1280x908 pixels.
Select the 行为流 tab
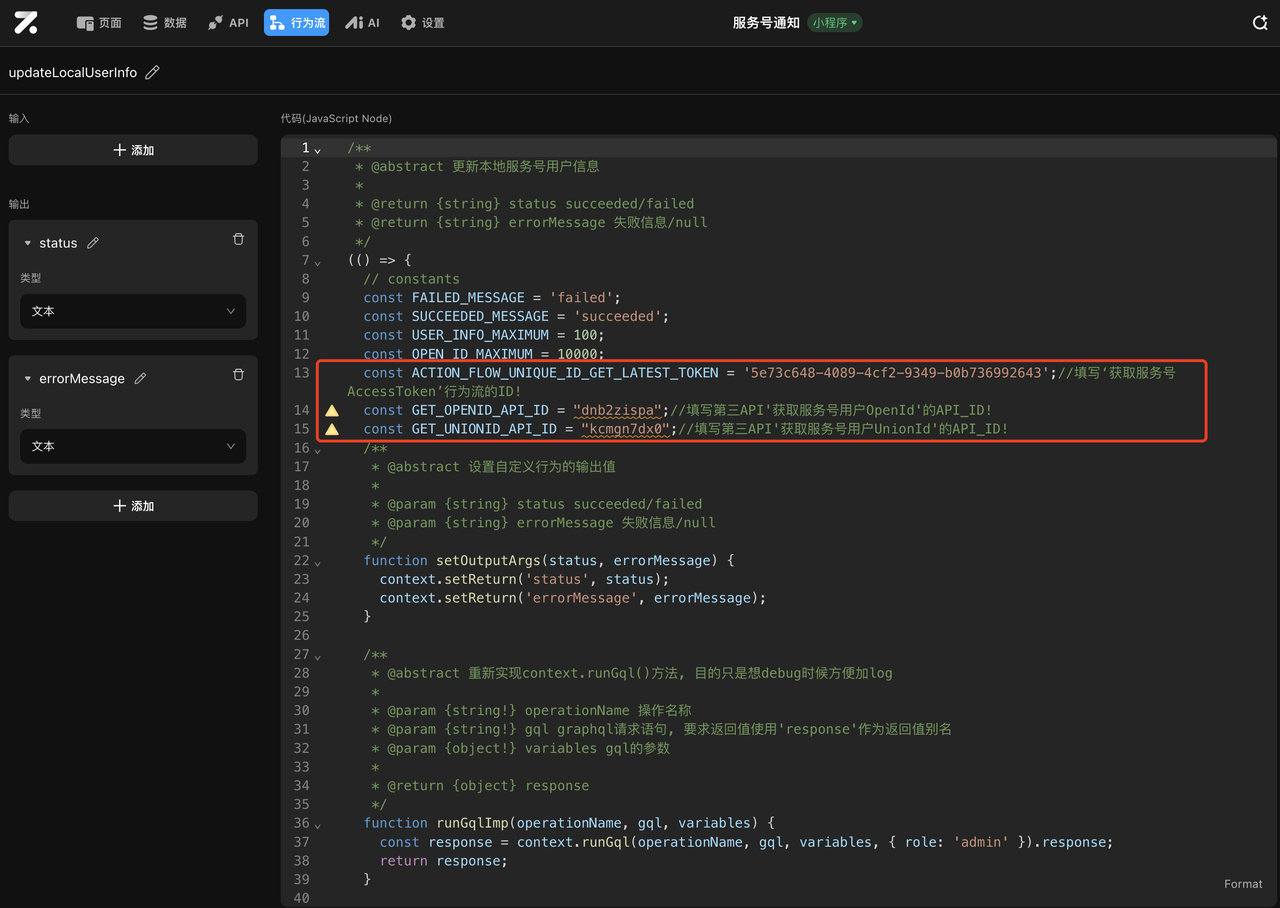click(x=296, y=22)
